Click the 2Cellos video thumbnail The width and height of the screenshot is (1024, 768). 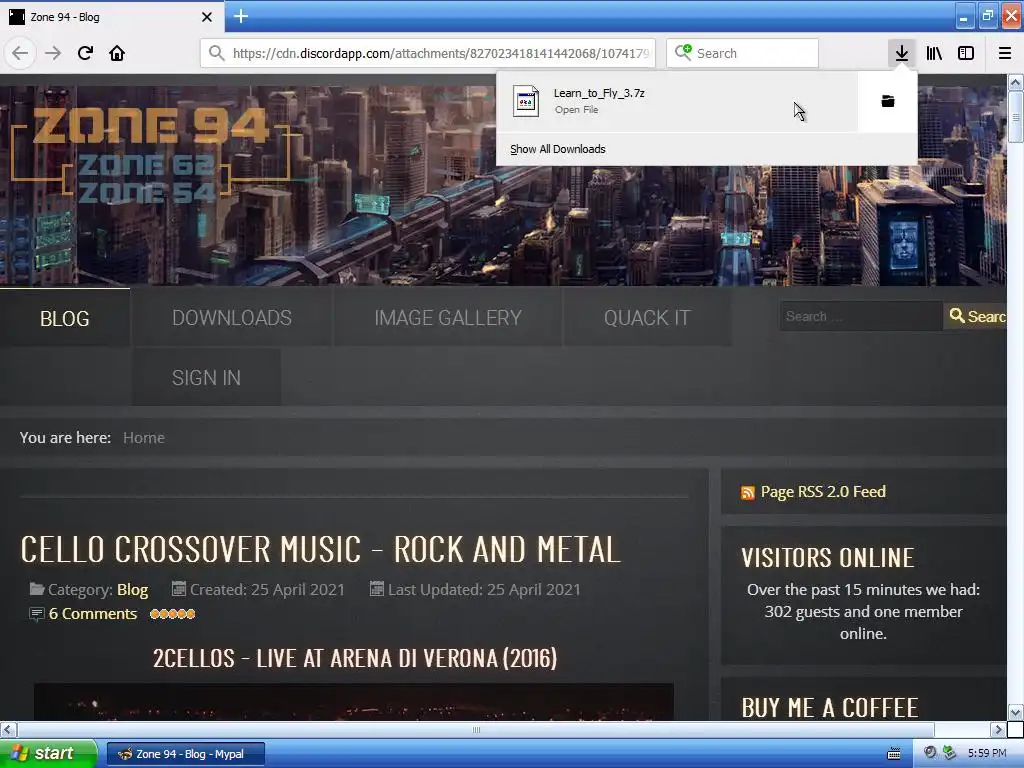(x=353, y=702)
